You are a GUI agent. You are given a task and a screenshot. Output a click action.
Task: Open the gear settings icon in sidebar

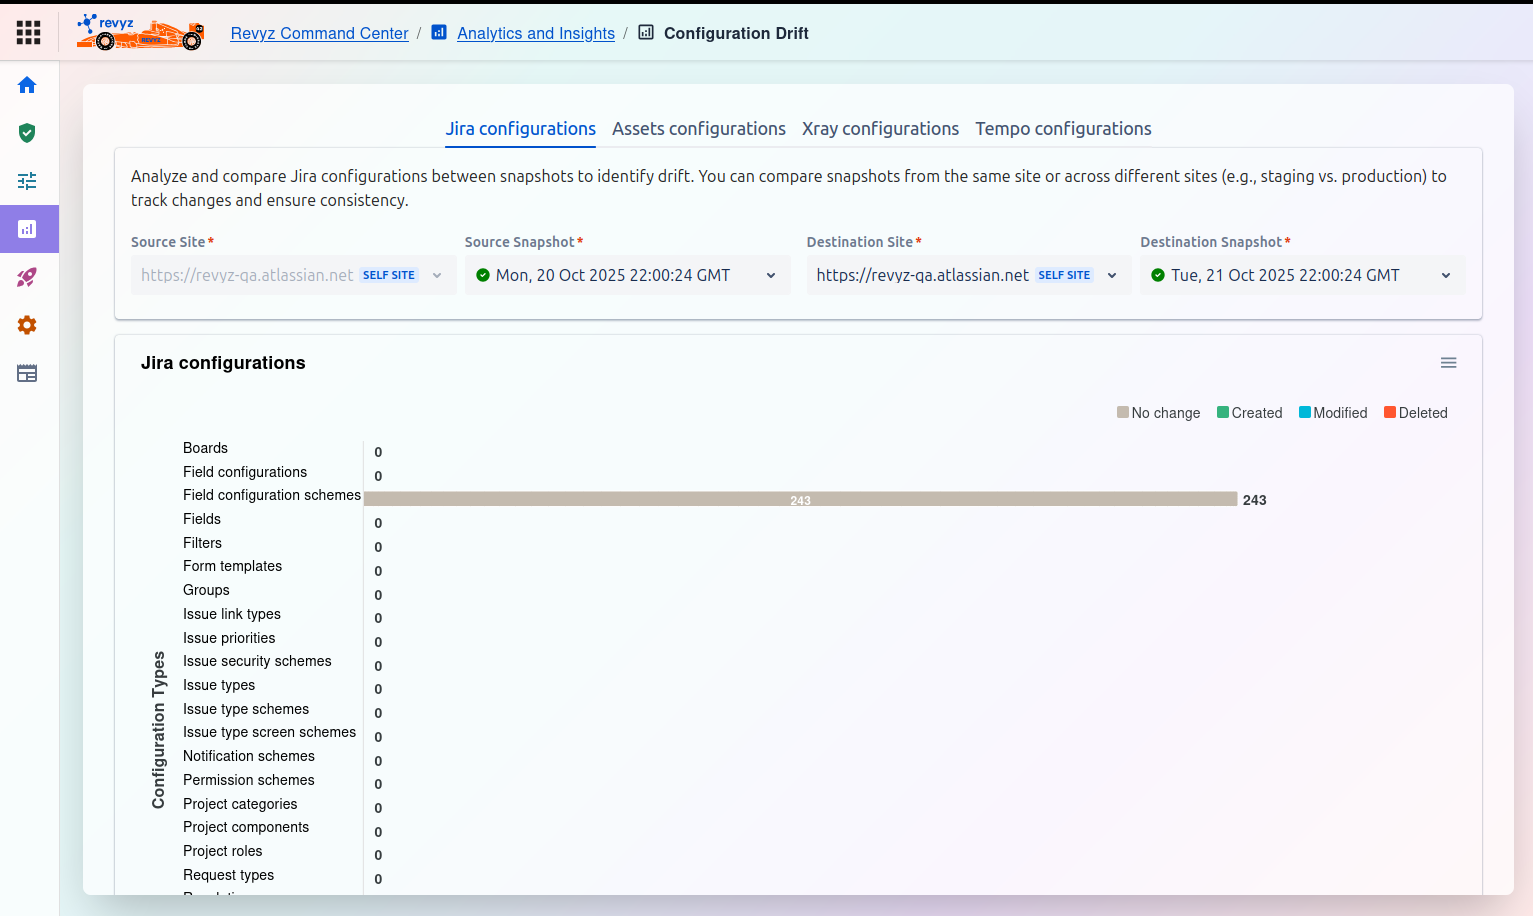[x=27, y=325]
